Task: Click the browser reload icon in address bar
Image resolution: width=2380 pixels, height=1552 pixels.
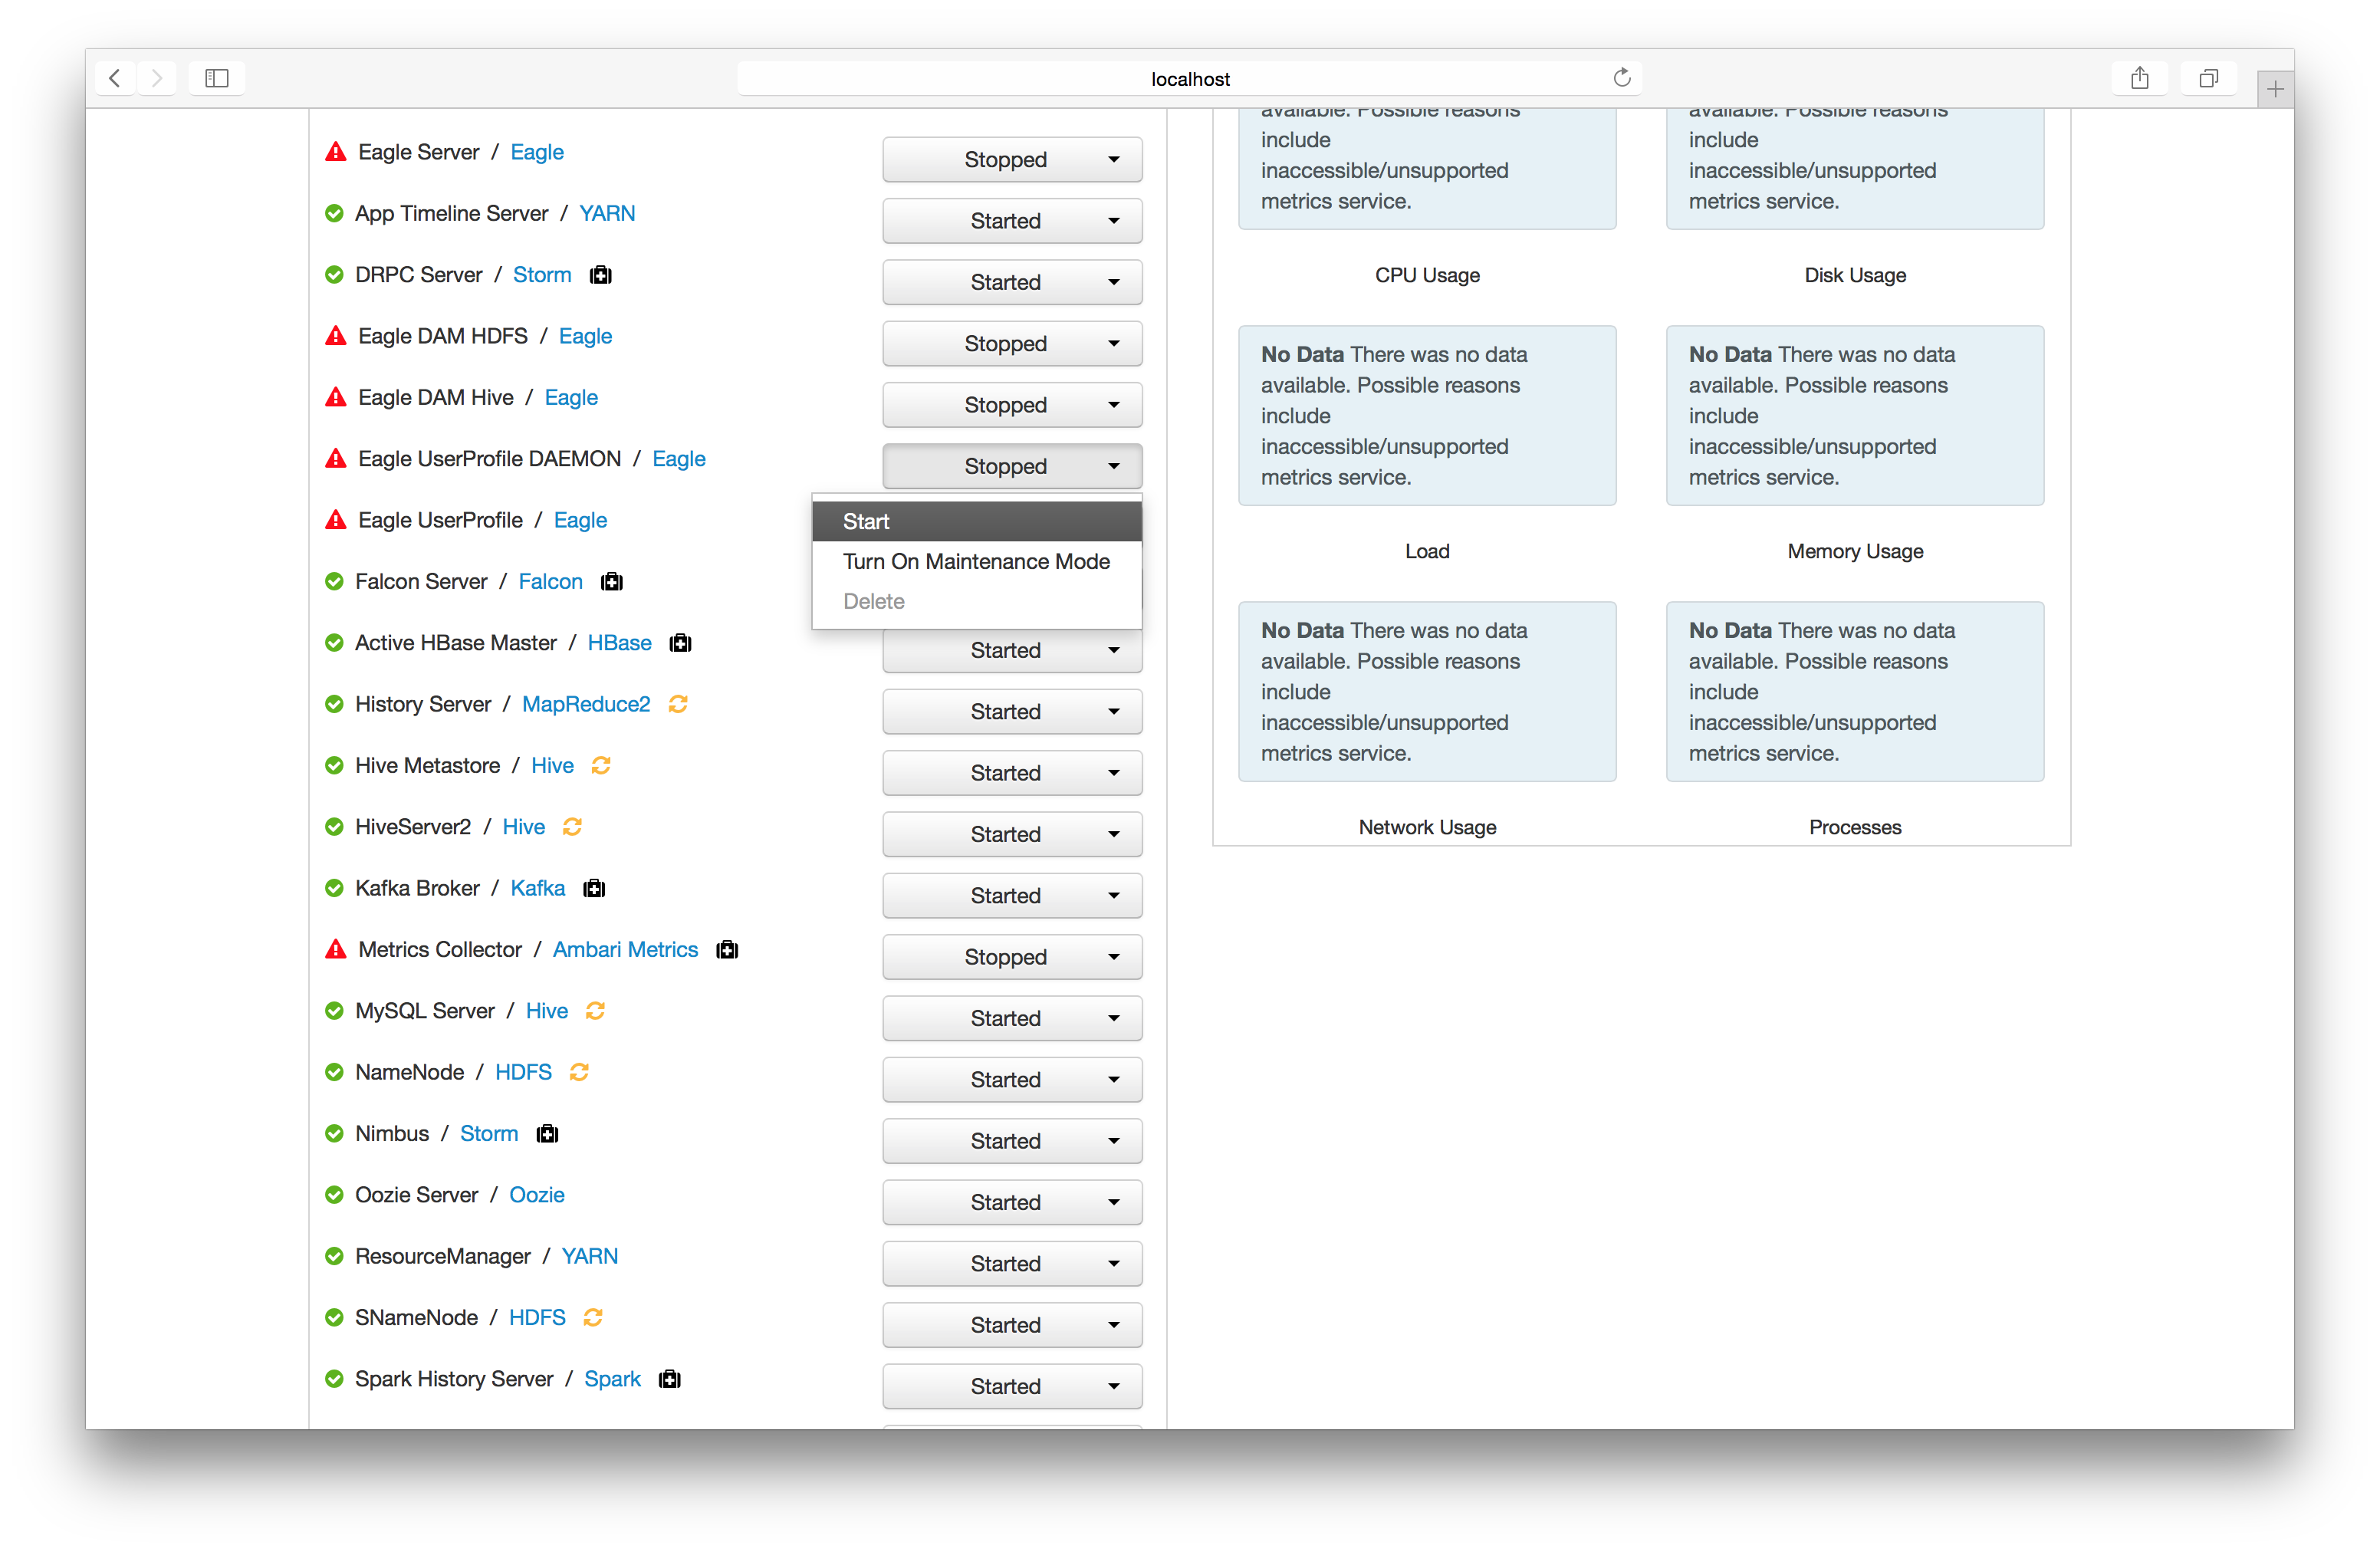Action: pos(1621,78)
